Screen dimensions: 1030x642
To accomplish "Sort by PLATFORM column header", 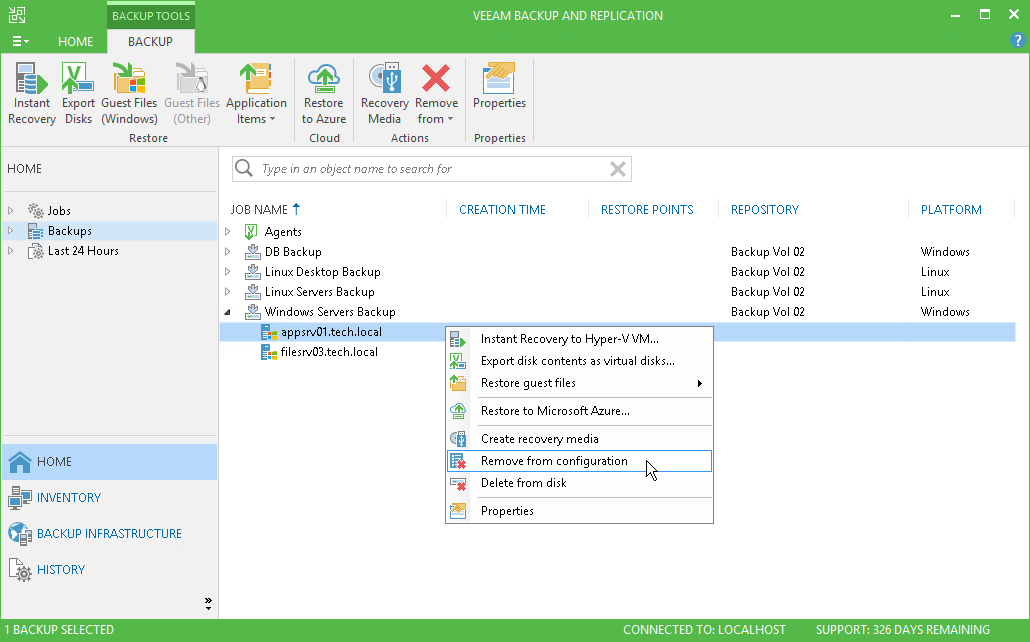I will pyautogui.click(x=951, y=210).
